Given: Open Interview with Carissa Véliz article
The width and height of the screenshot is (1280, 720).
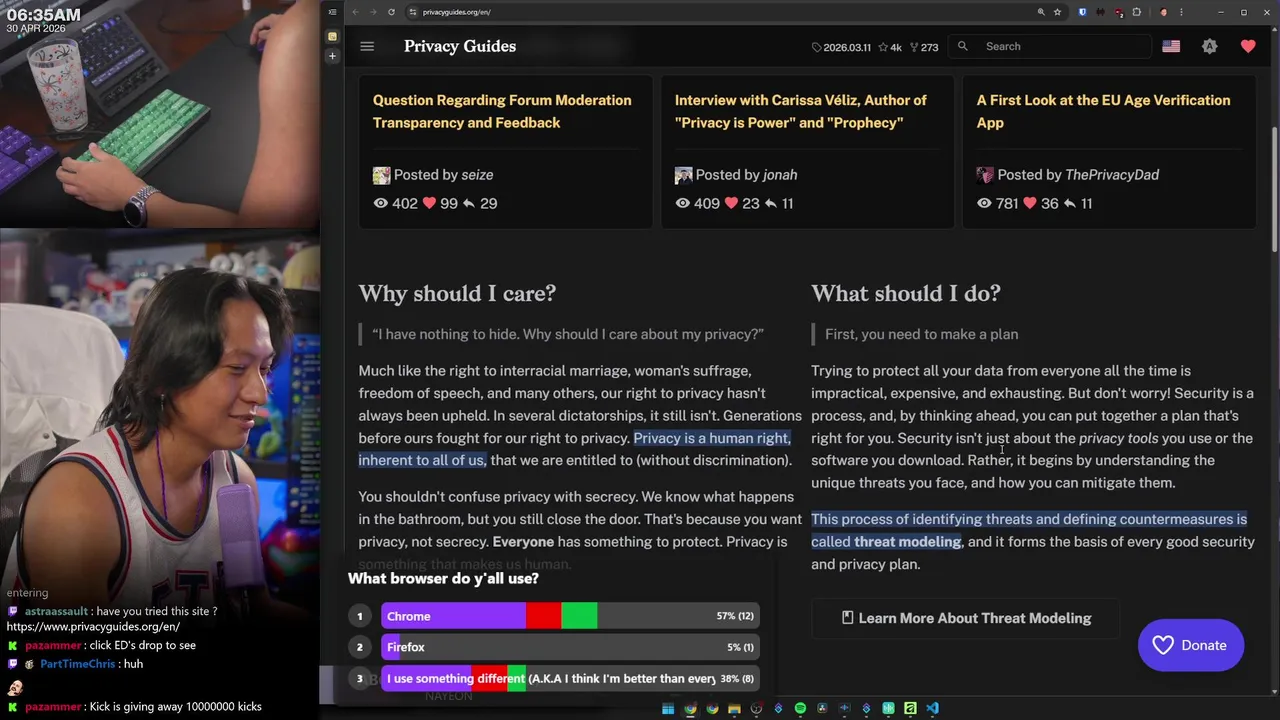Looking at the screenshot, I should click(x=801, y=111).
